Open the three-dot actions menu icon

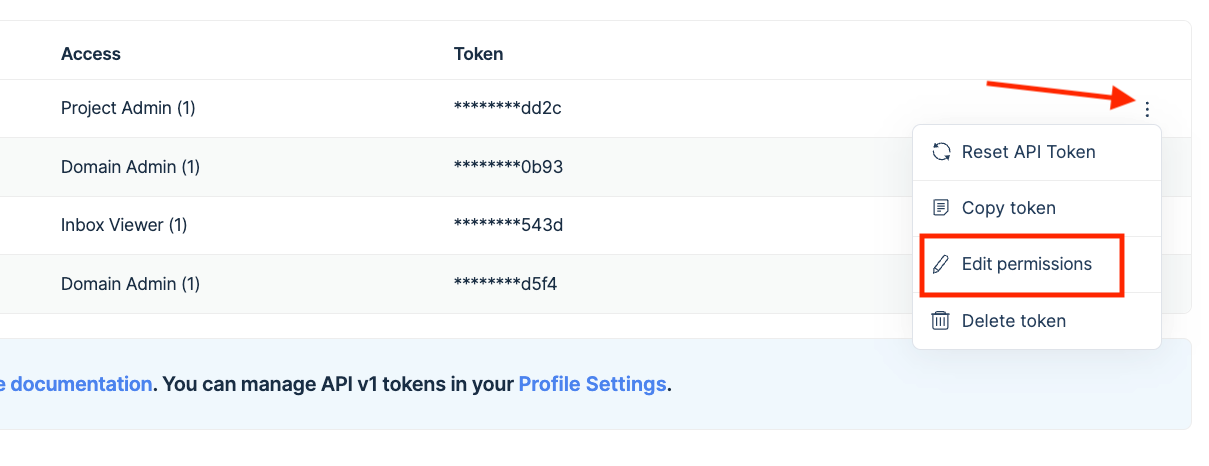tap(1147, 109)
